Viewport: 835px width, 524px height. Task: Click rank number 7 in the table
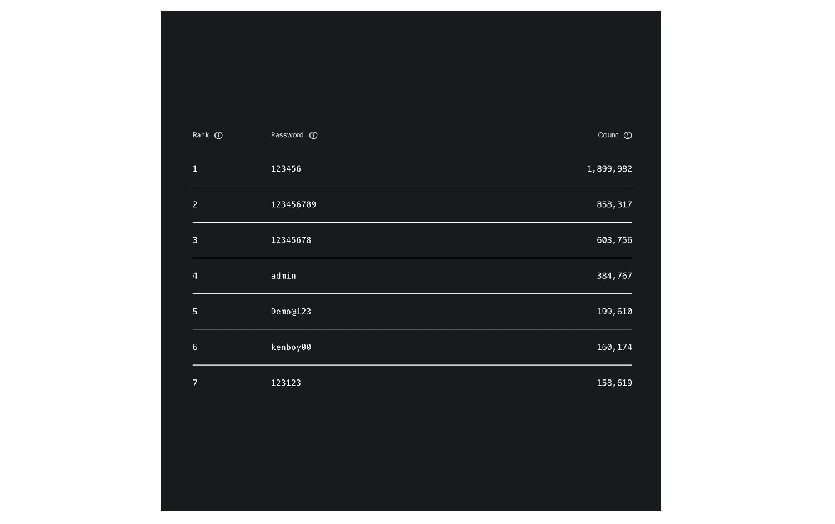click(195, 383)
